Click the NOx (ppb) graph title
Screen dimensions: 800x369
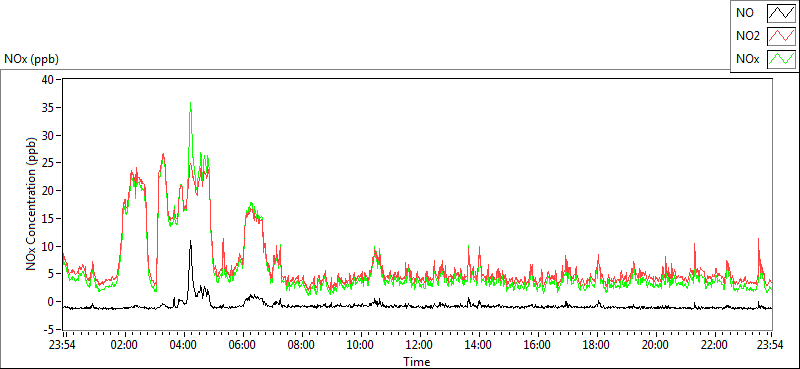tap(31, 59)
